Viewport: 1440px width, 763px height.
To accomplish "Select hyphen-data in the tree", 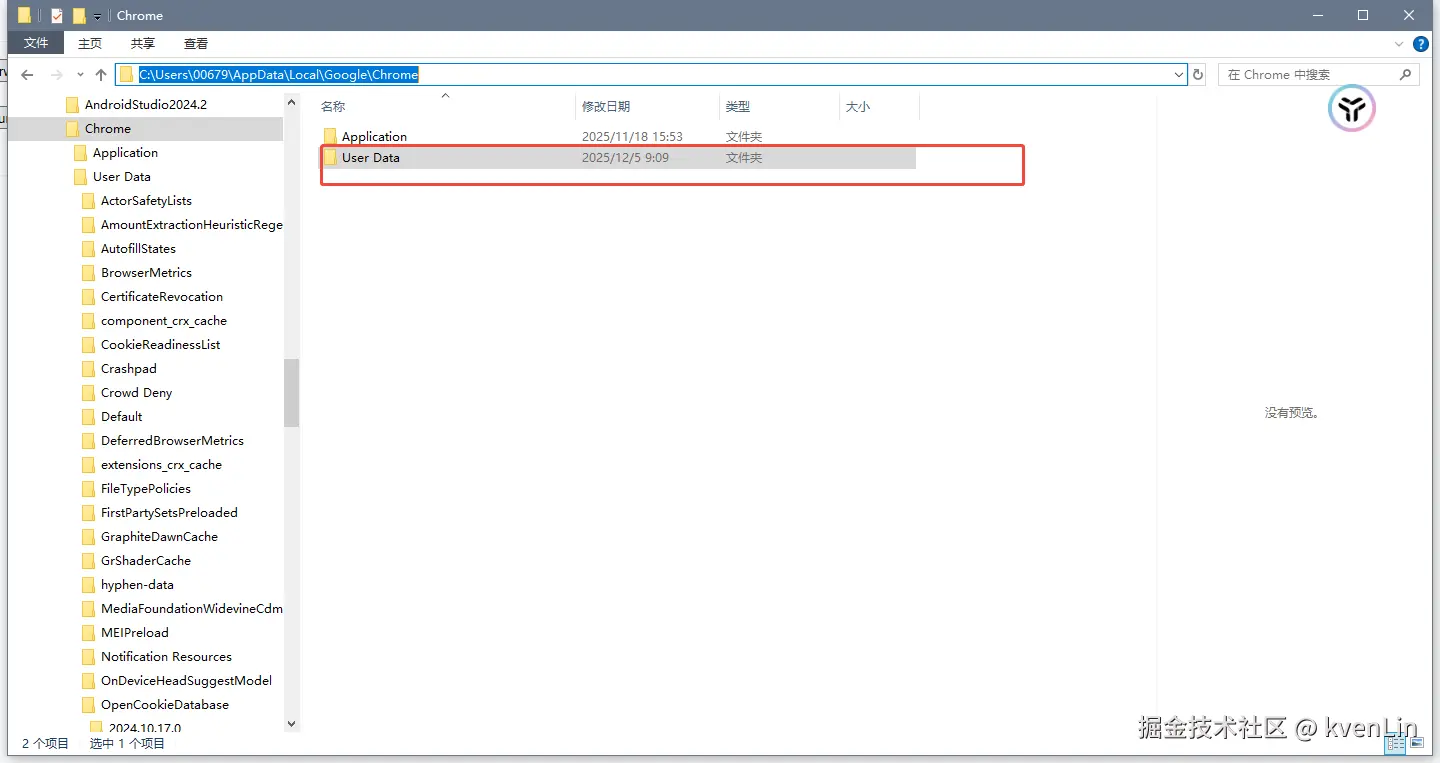I will [x=137, y=584].
